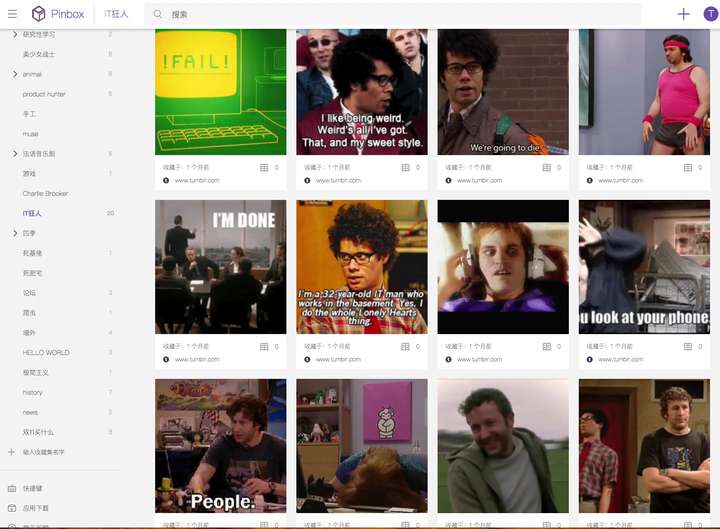
Task: Open the 游戏 collection
Action: tap(29, 174)
